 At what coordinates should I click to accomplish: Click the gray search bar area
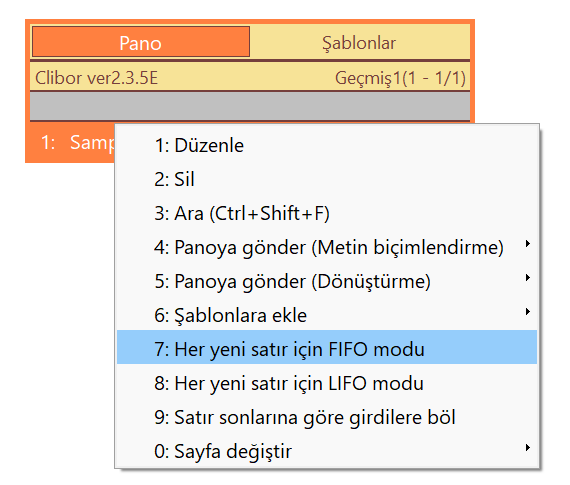pos(250,106)
